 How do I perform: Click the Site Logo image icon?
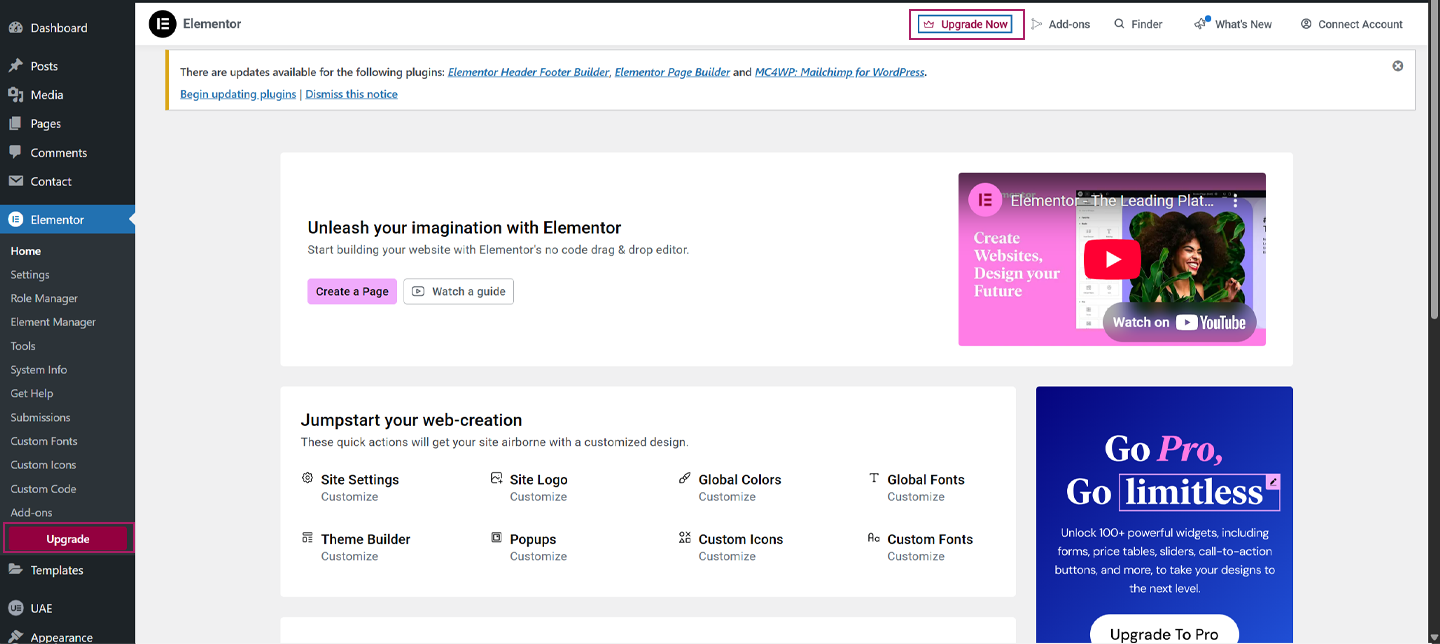coord(496,478)
